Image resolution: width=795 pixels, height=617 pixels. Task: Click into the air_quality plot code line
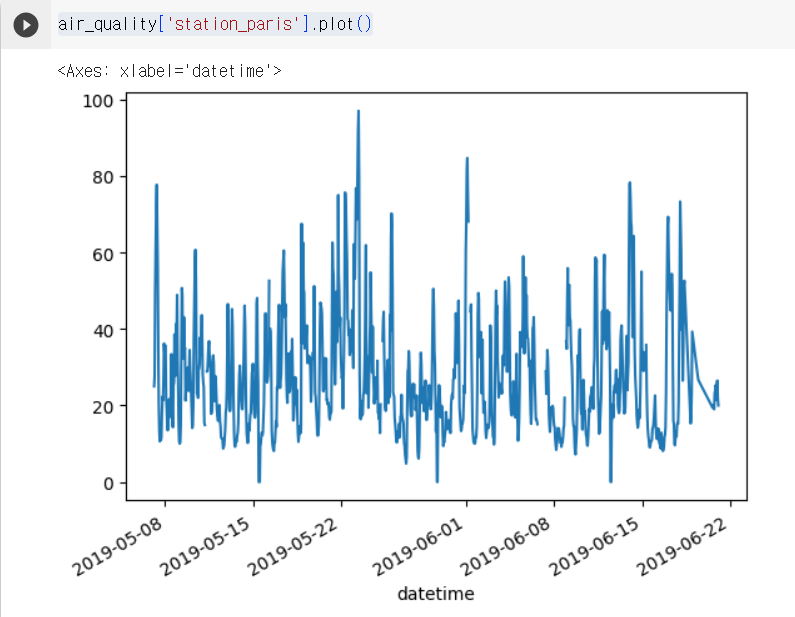pos(215,24)
